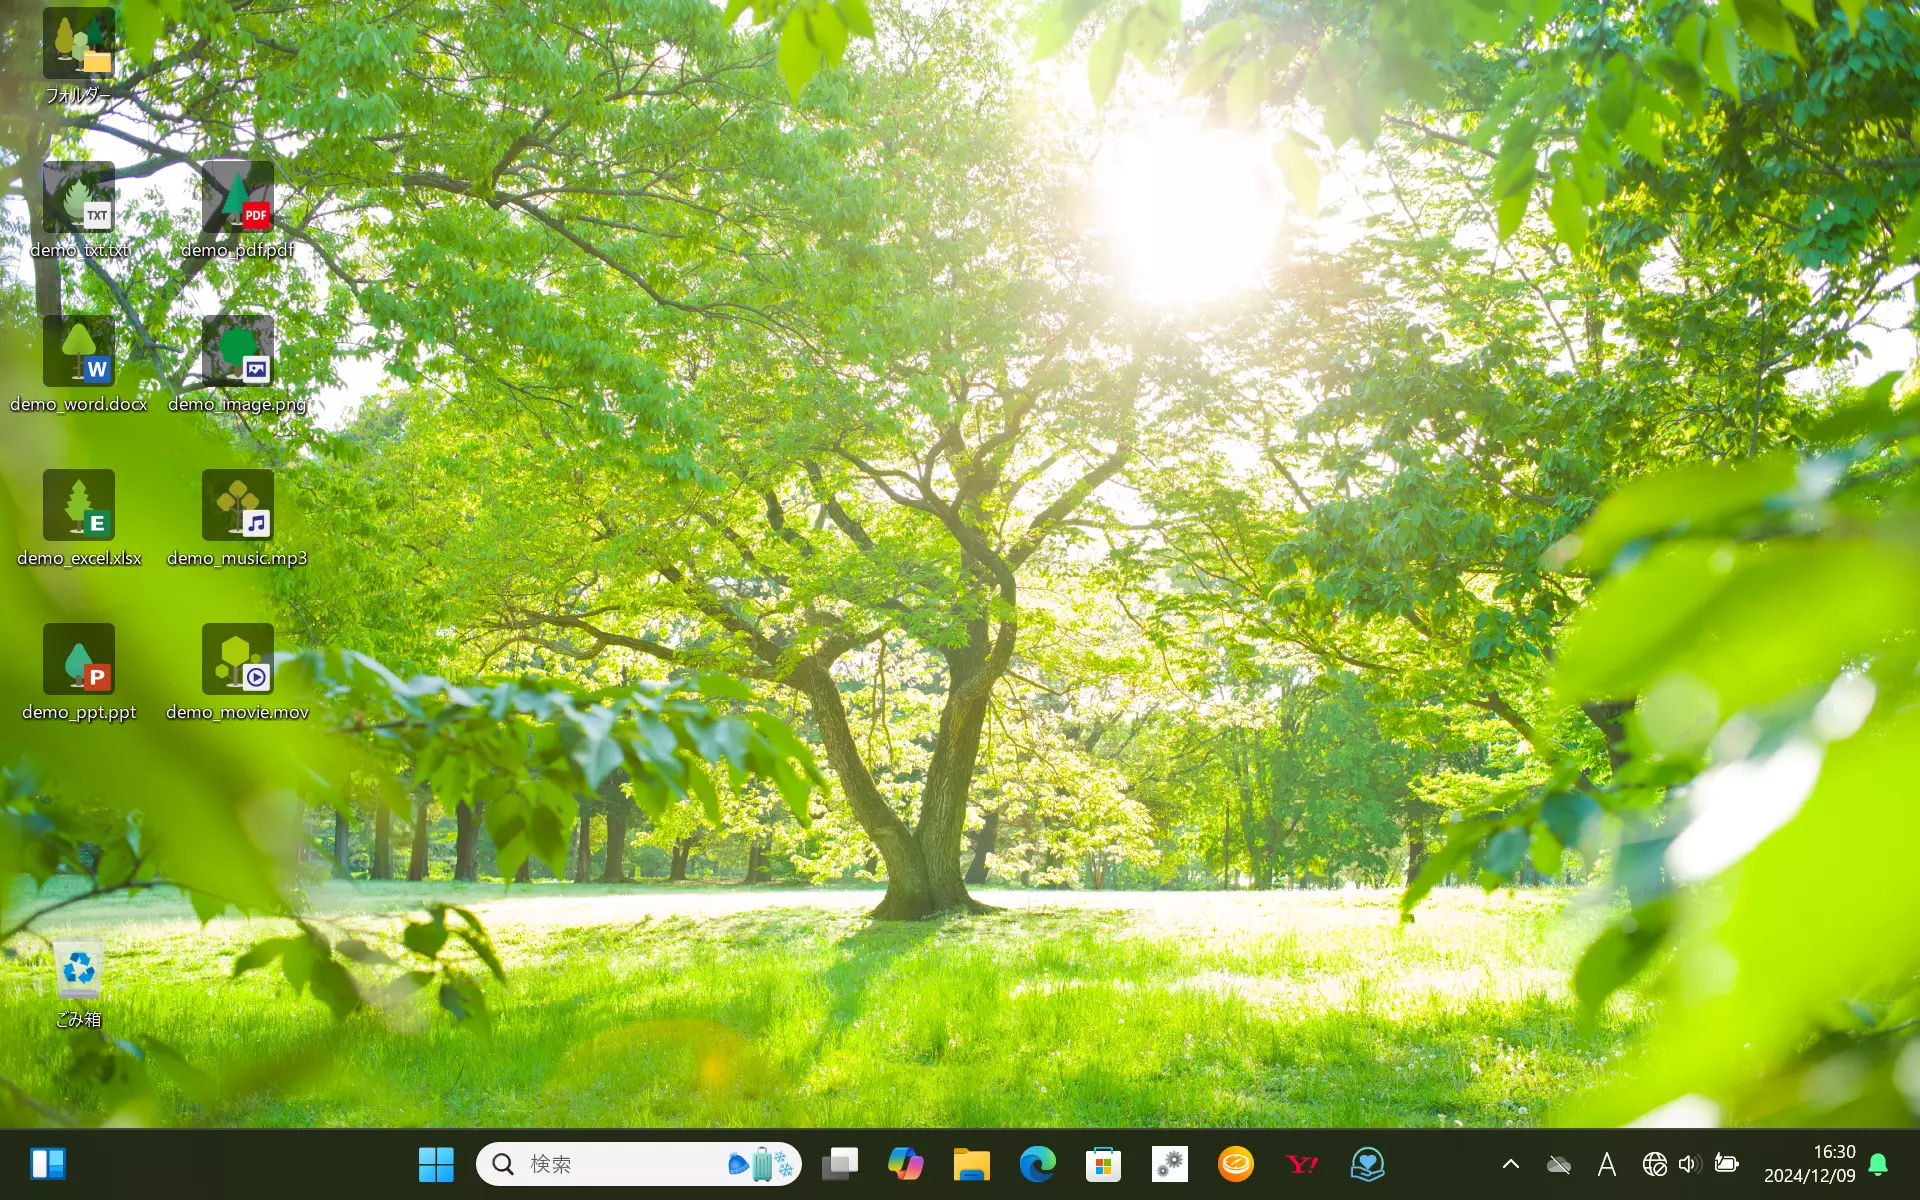
Task: Expand hidden system tray icons chevron
Action: [x=1511, y=1164]
